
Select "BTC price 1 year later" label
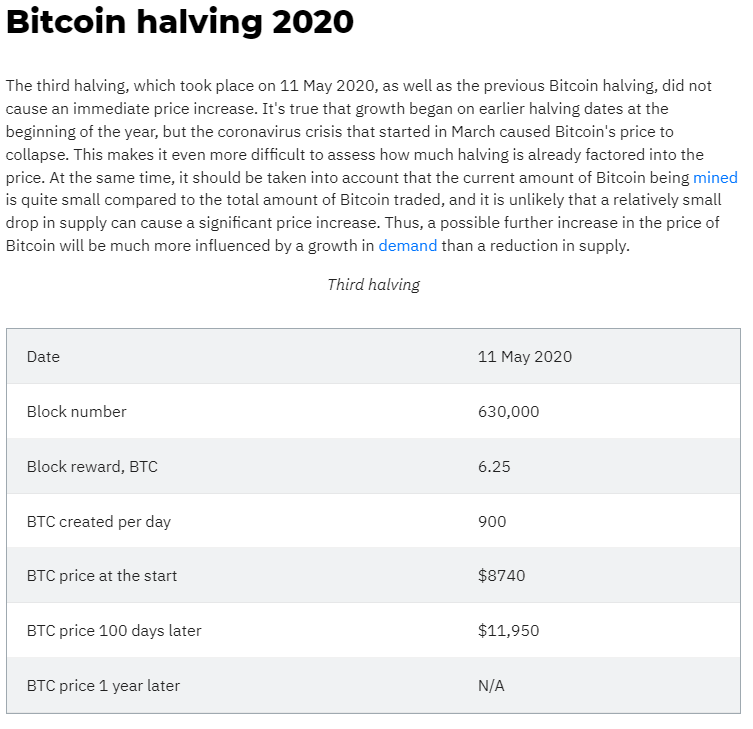click(103, 686)
